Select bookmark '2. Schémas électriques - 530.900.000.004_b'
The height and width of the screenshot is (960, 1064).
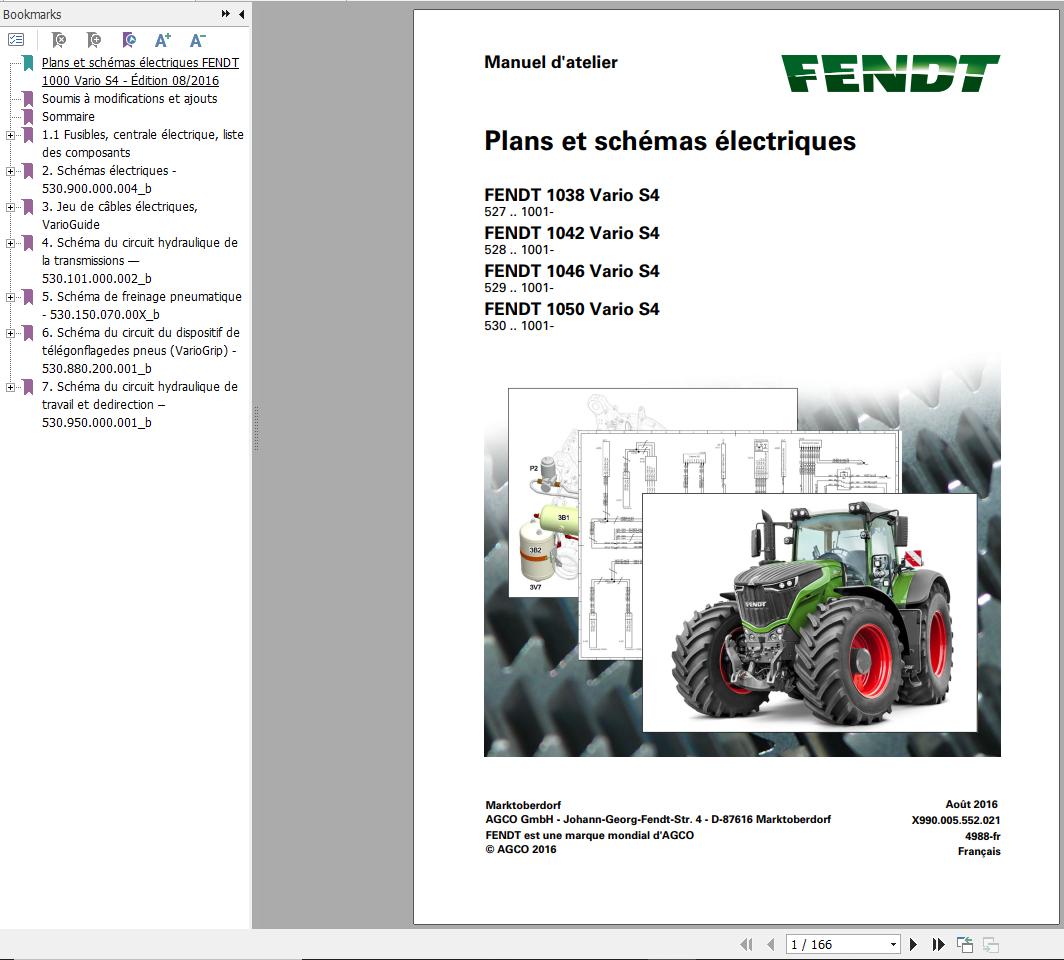(x=109, y=179)
